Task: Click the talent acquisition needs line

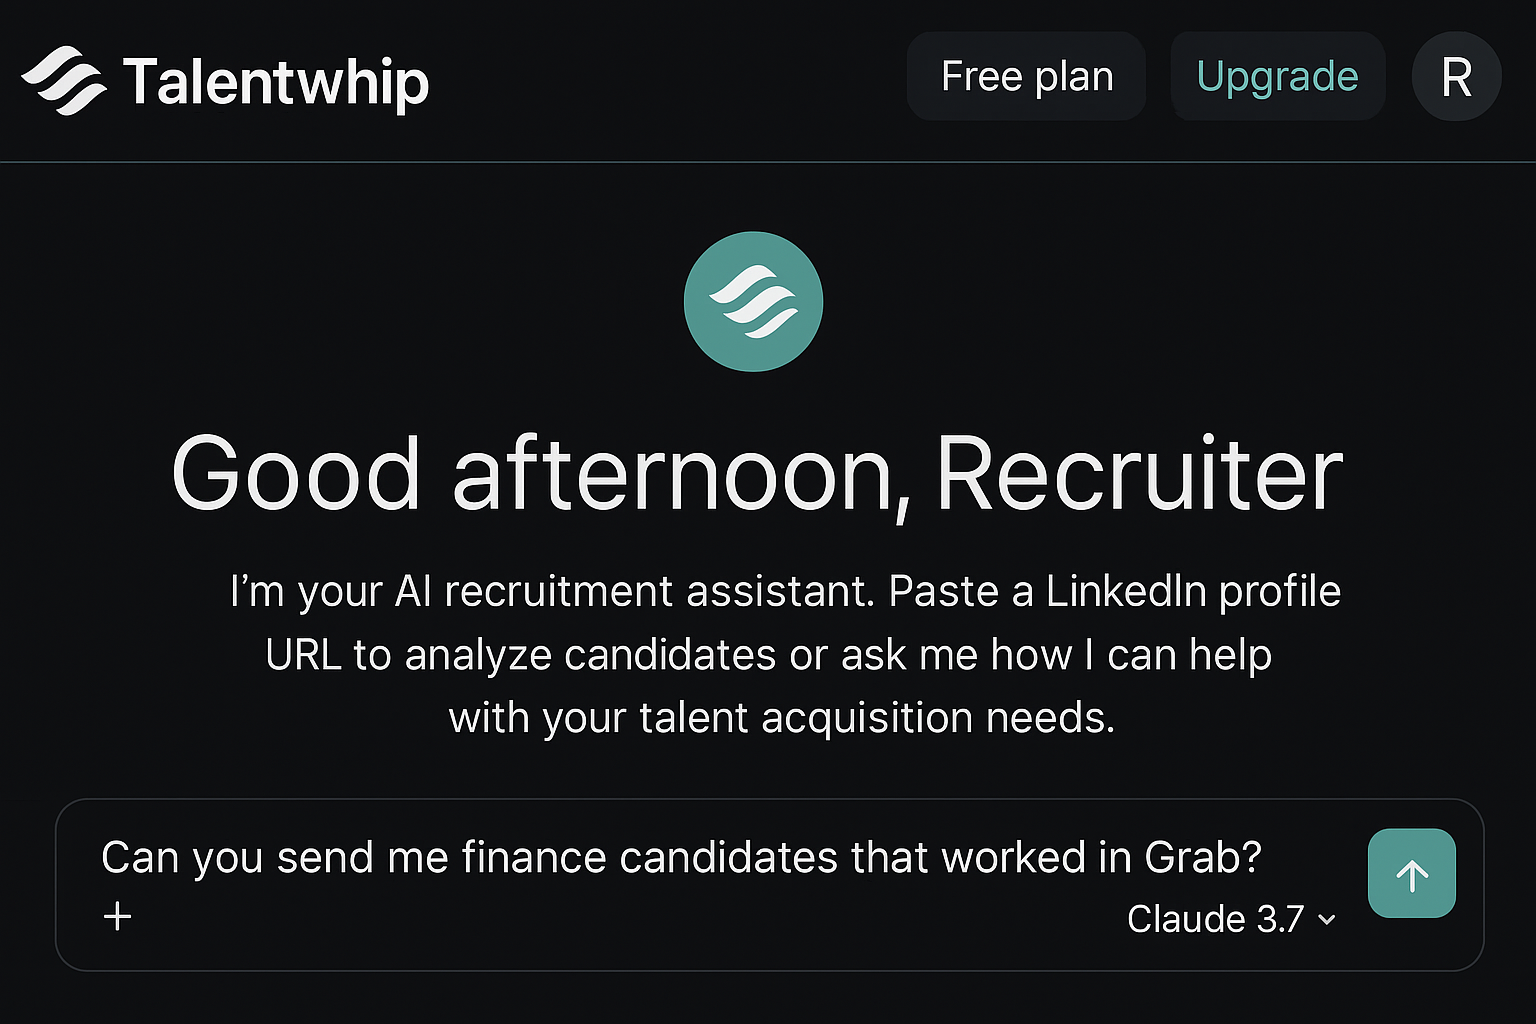Action: click(781, 717)
